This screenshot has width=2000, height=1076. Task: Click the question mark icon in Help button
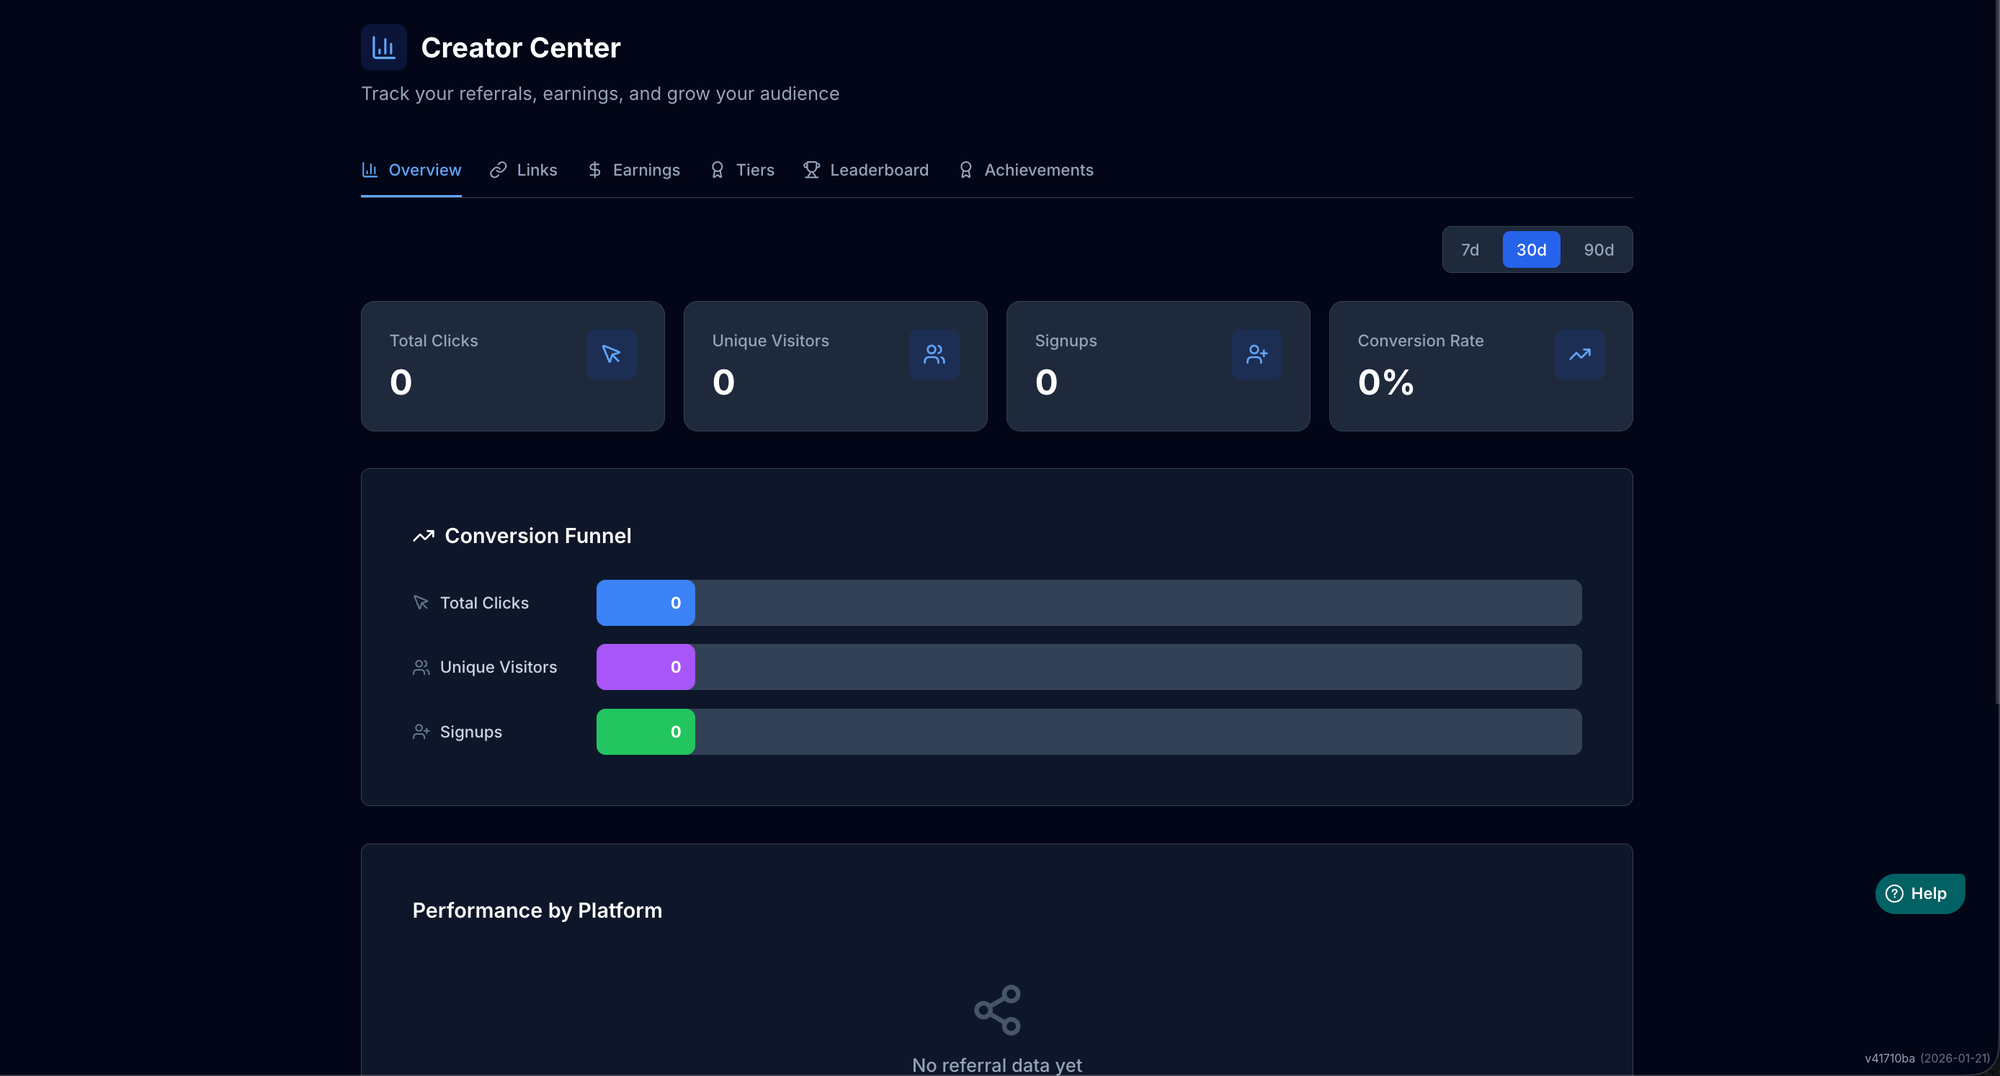click(1894, 894)
